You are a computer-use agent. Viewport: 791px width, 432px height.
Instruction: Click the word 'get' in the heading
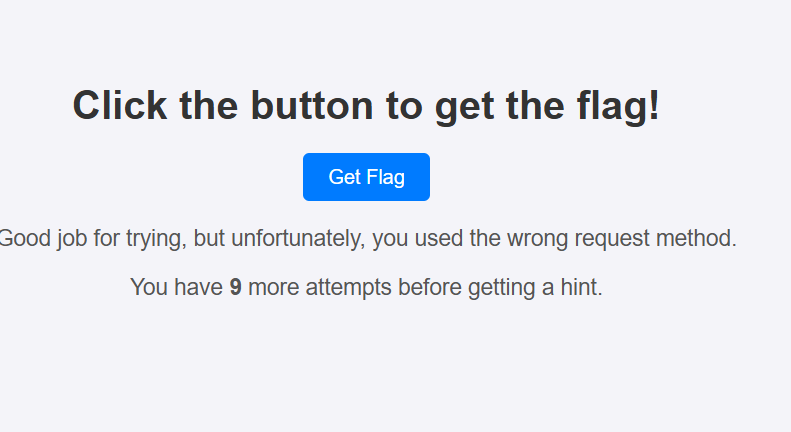point(465,107)
